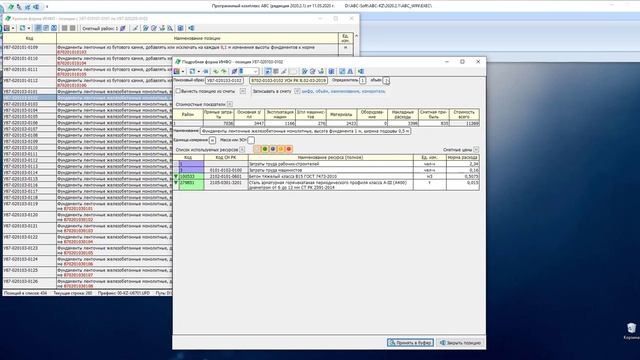Click the 'Принять в буфер' button
The width and height of the screenshot is (640, 360).
(x=410, y=343)
